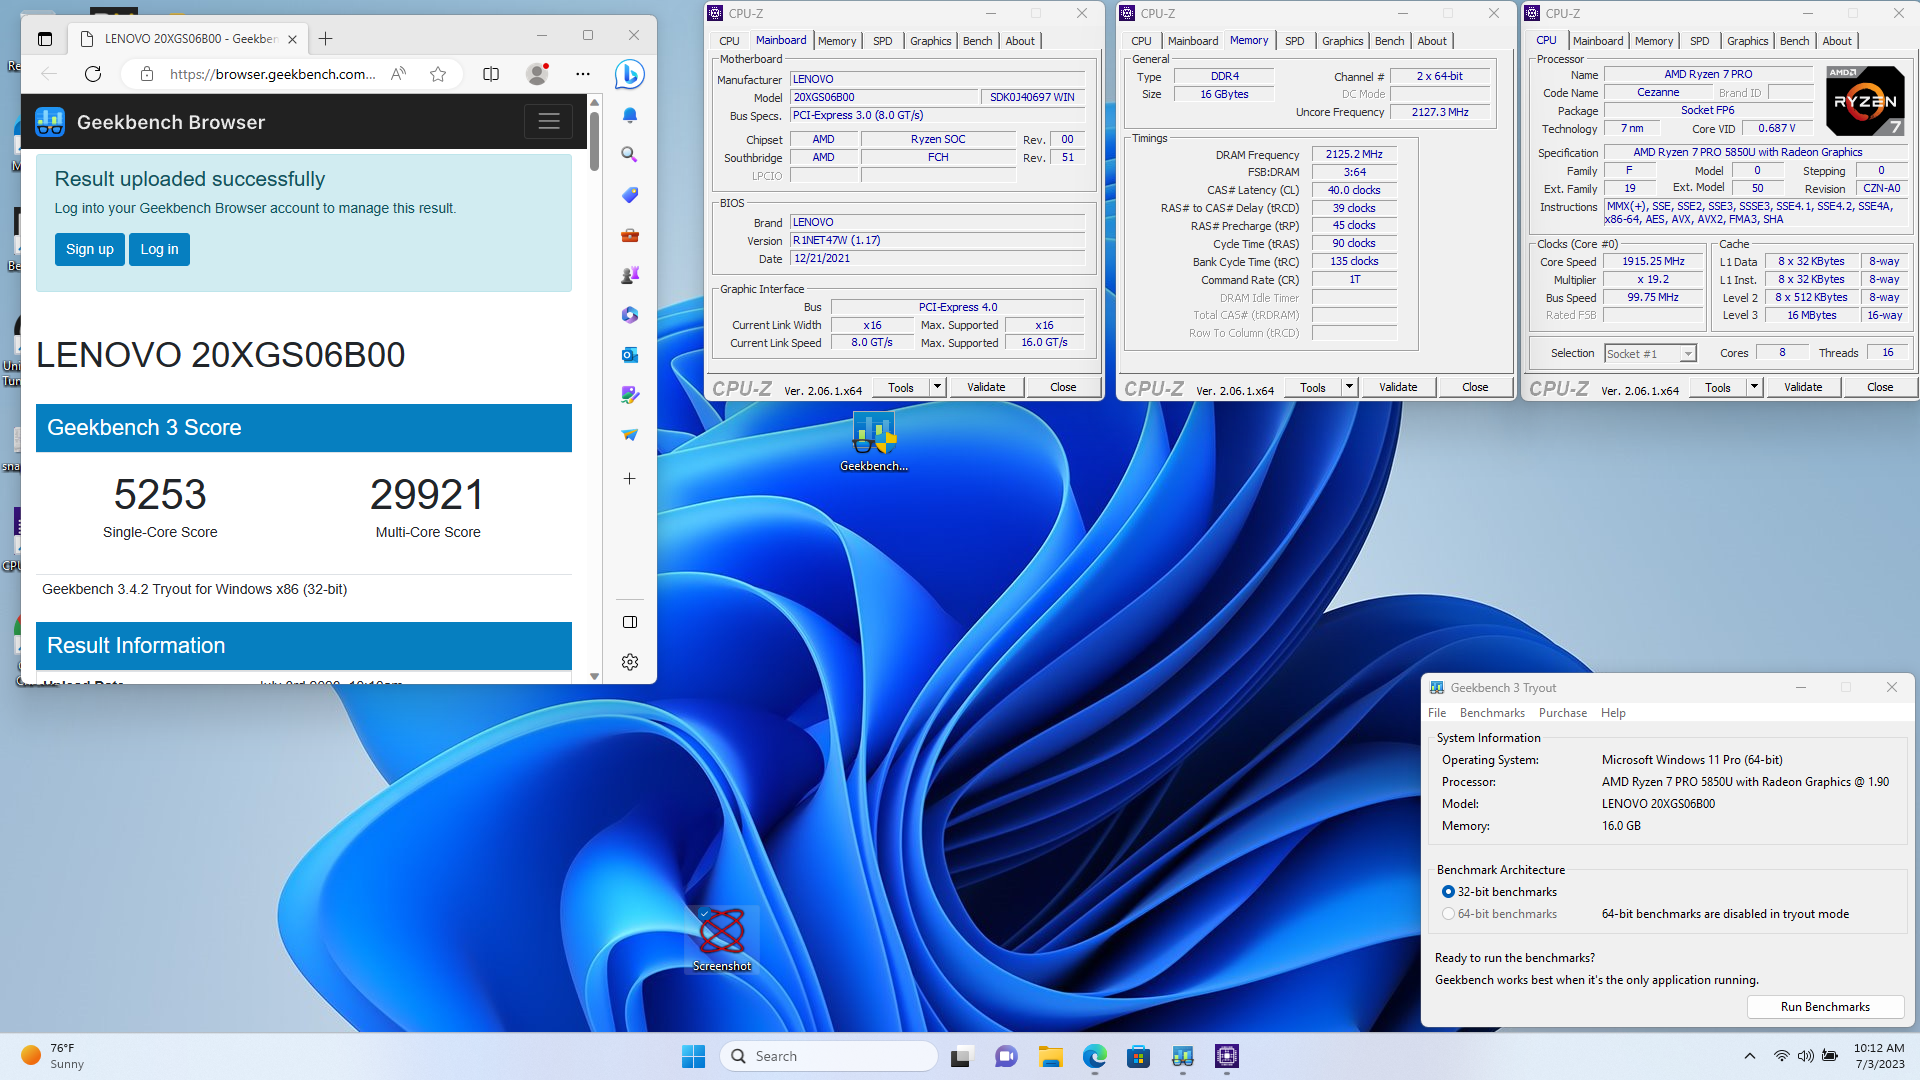1920x1080 pixels.
Task: Open Windows Start menu
Action: 693,1056
